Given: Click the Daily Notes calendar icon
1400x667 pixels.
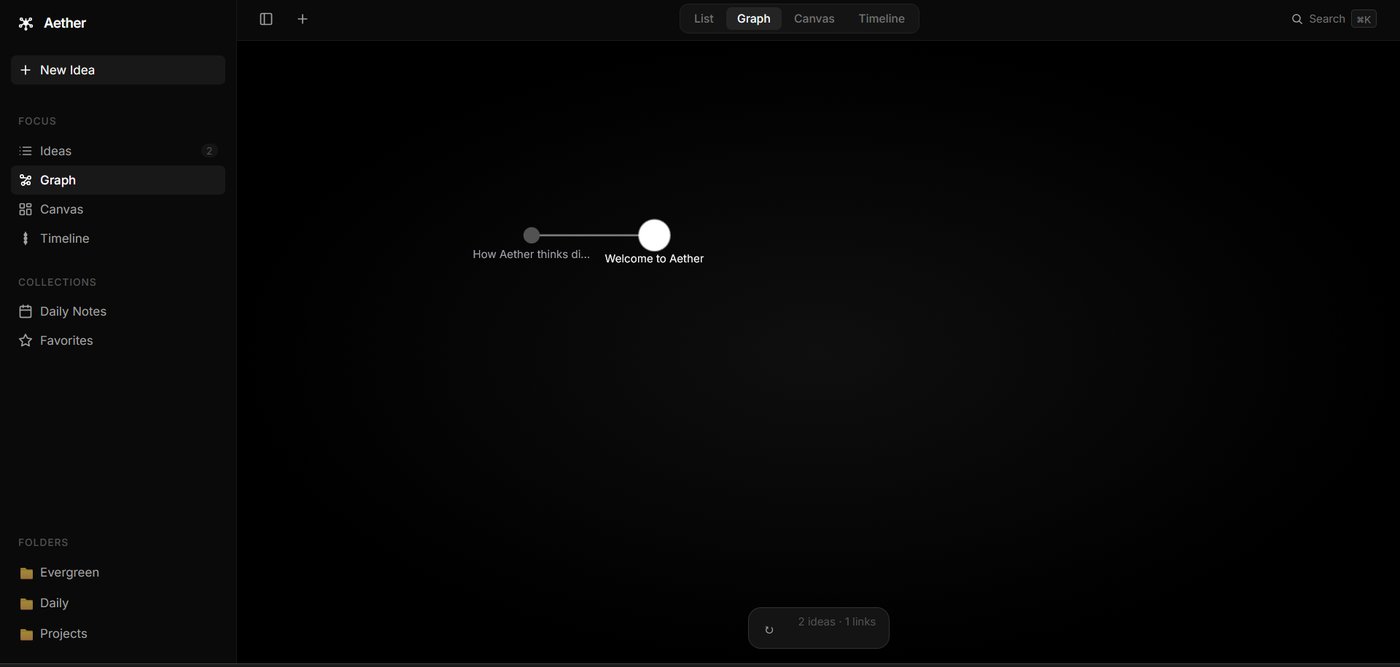Looking at the screenshot, I should (26, 312).
